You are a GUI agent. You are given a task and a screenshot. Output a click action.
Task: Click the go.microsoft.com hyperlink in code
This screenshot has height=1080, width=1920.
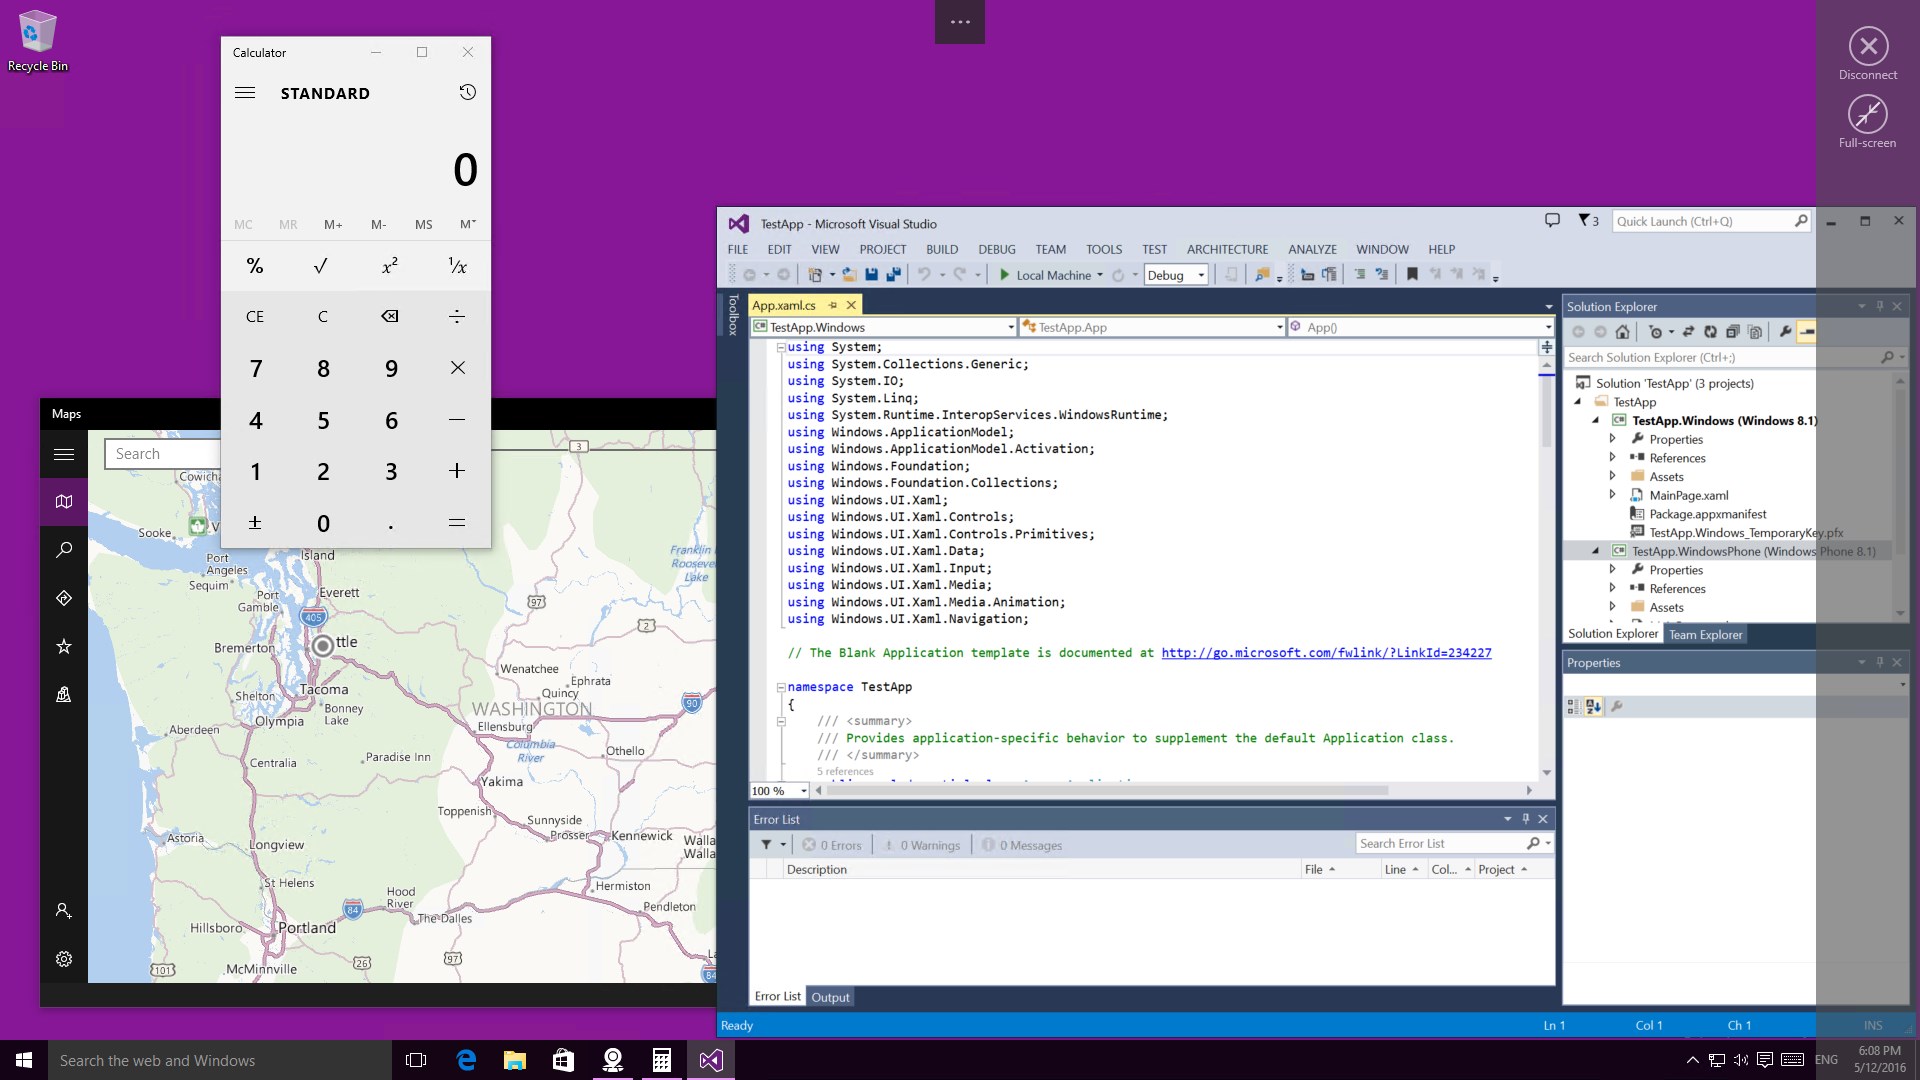click(x=1325, y=653)
